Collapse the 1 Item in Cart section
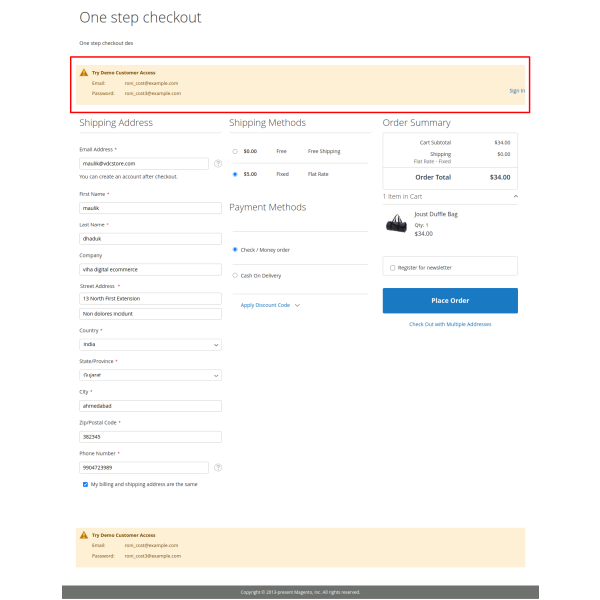 coord(515,196)
